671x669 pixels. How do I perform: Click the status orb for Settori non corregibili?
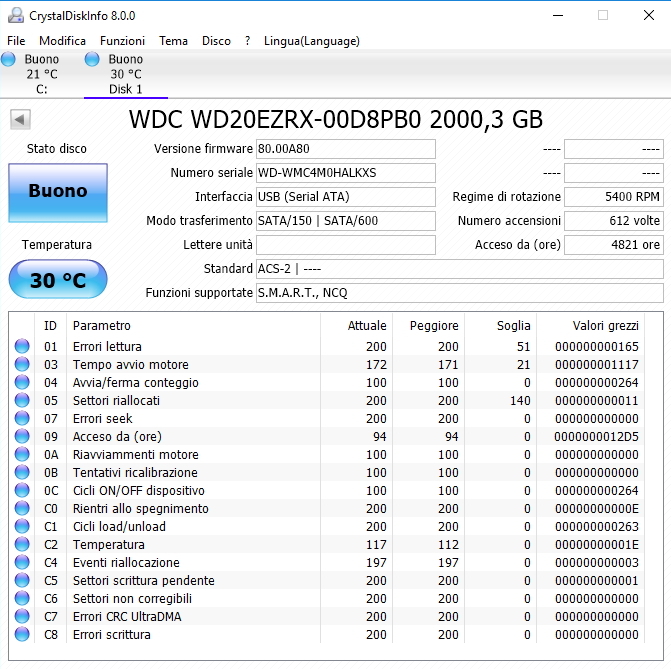click(x=22, y=598)
